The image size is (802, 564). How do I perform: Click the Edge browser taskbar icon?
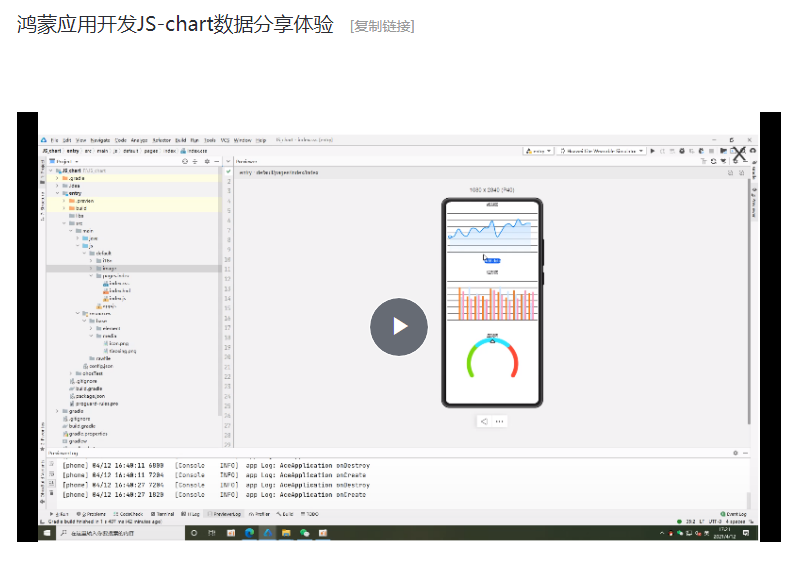(249, 533)
